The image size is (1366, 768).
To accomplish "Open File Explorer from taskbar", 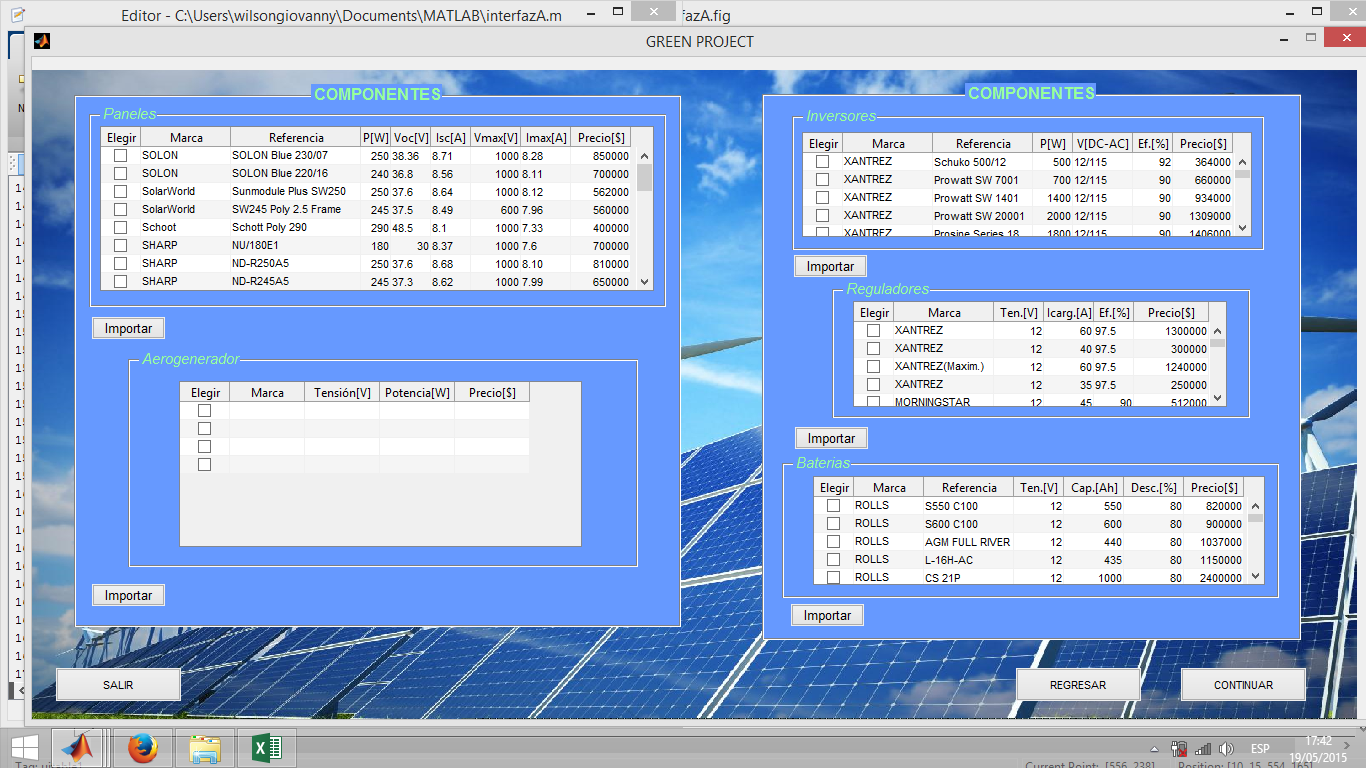I will (206, 748).
